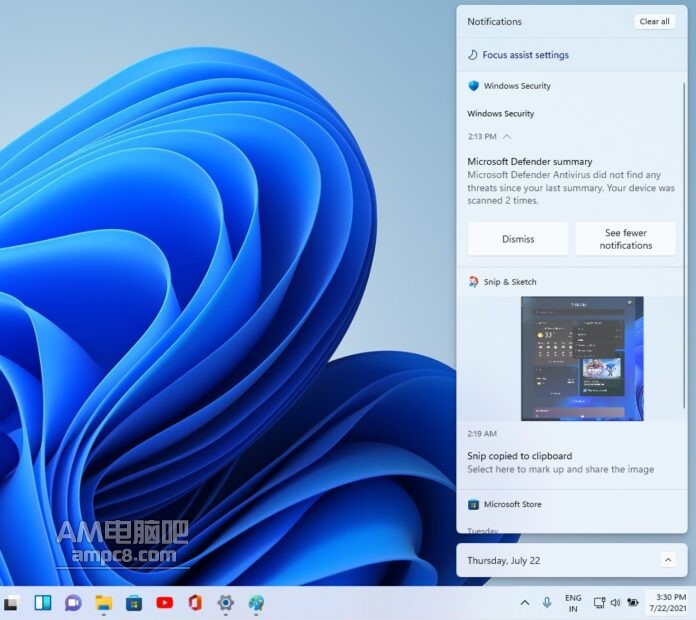Open File Explorer from the taskbar
This screenshot has width=696, height=620.
click(x=104, y=603)
